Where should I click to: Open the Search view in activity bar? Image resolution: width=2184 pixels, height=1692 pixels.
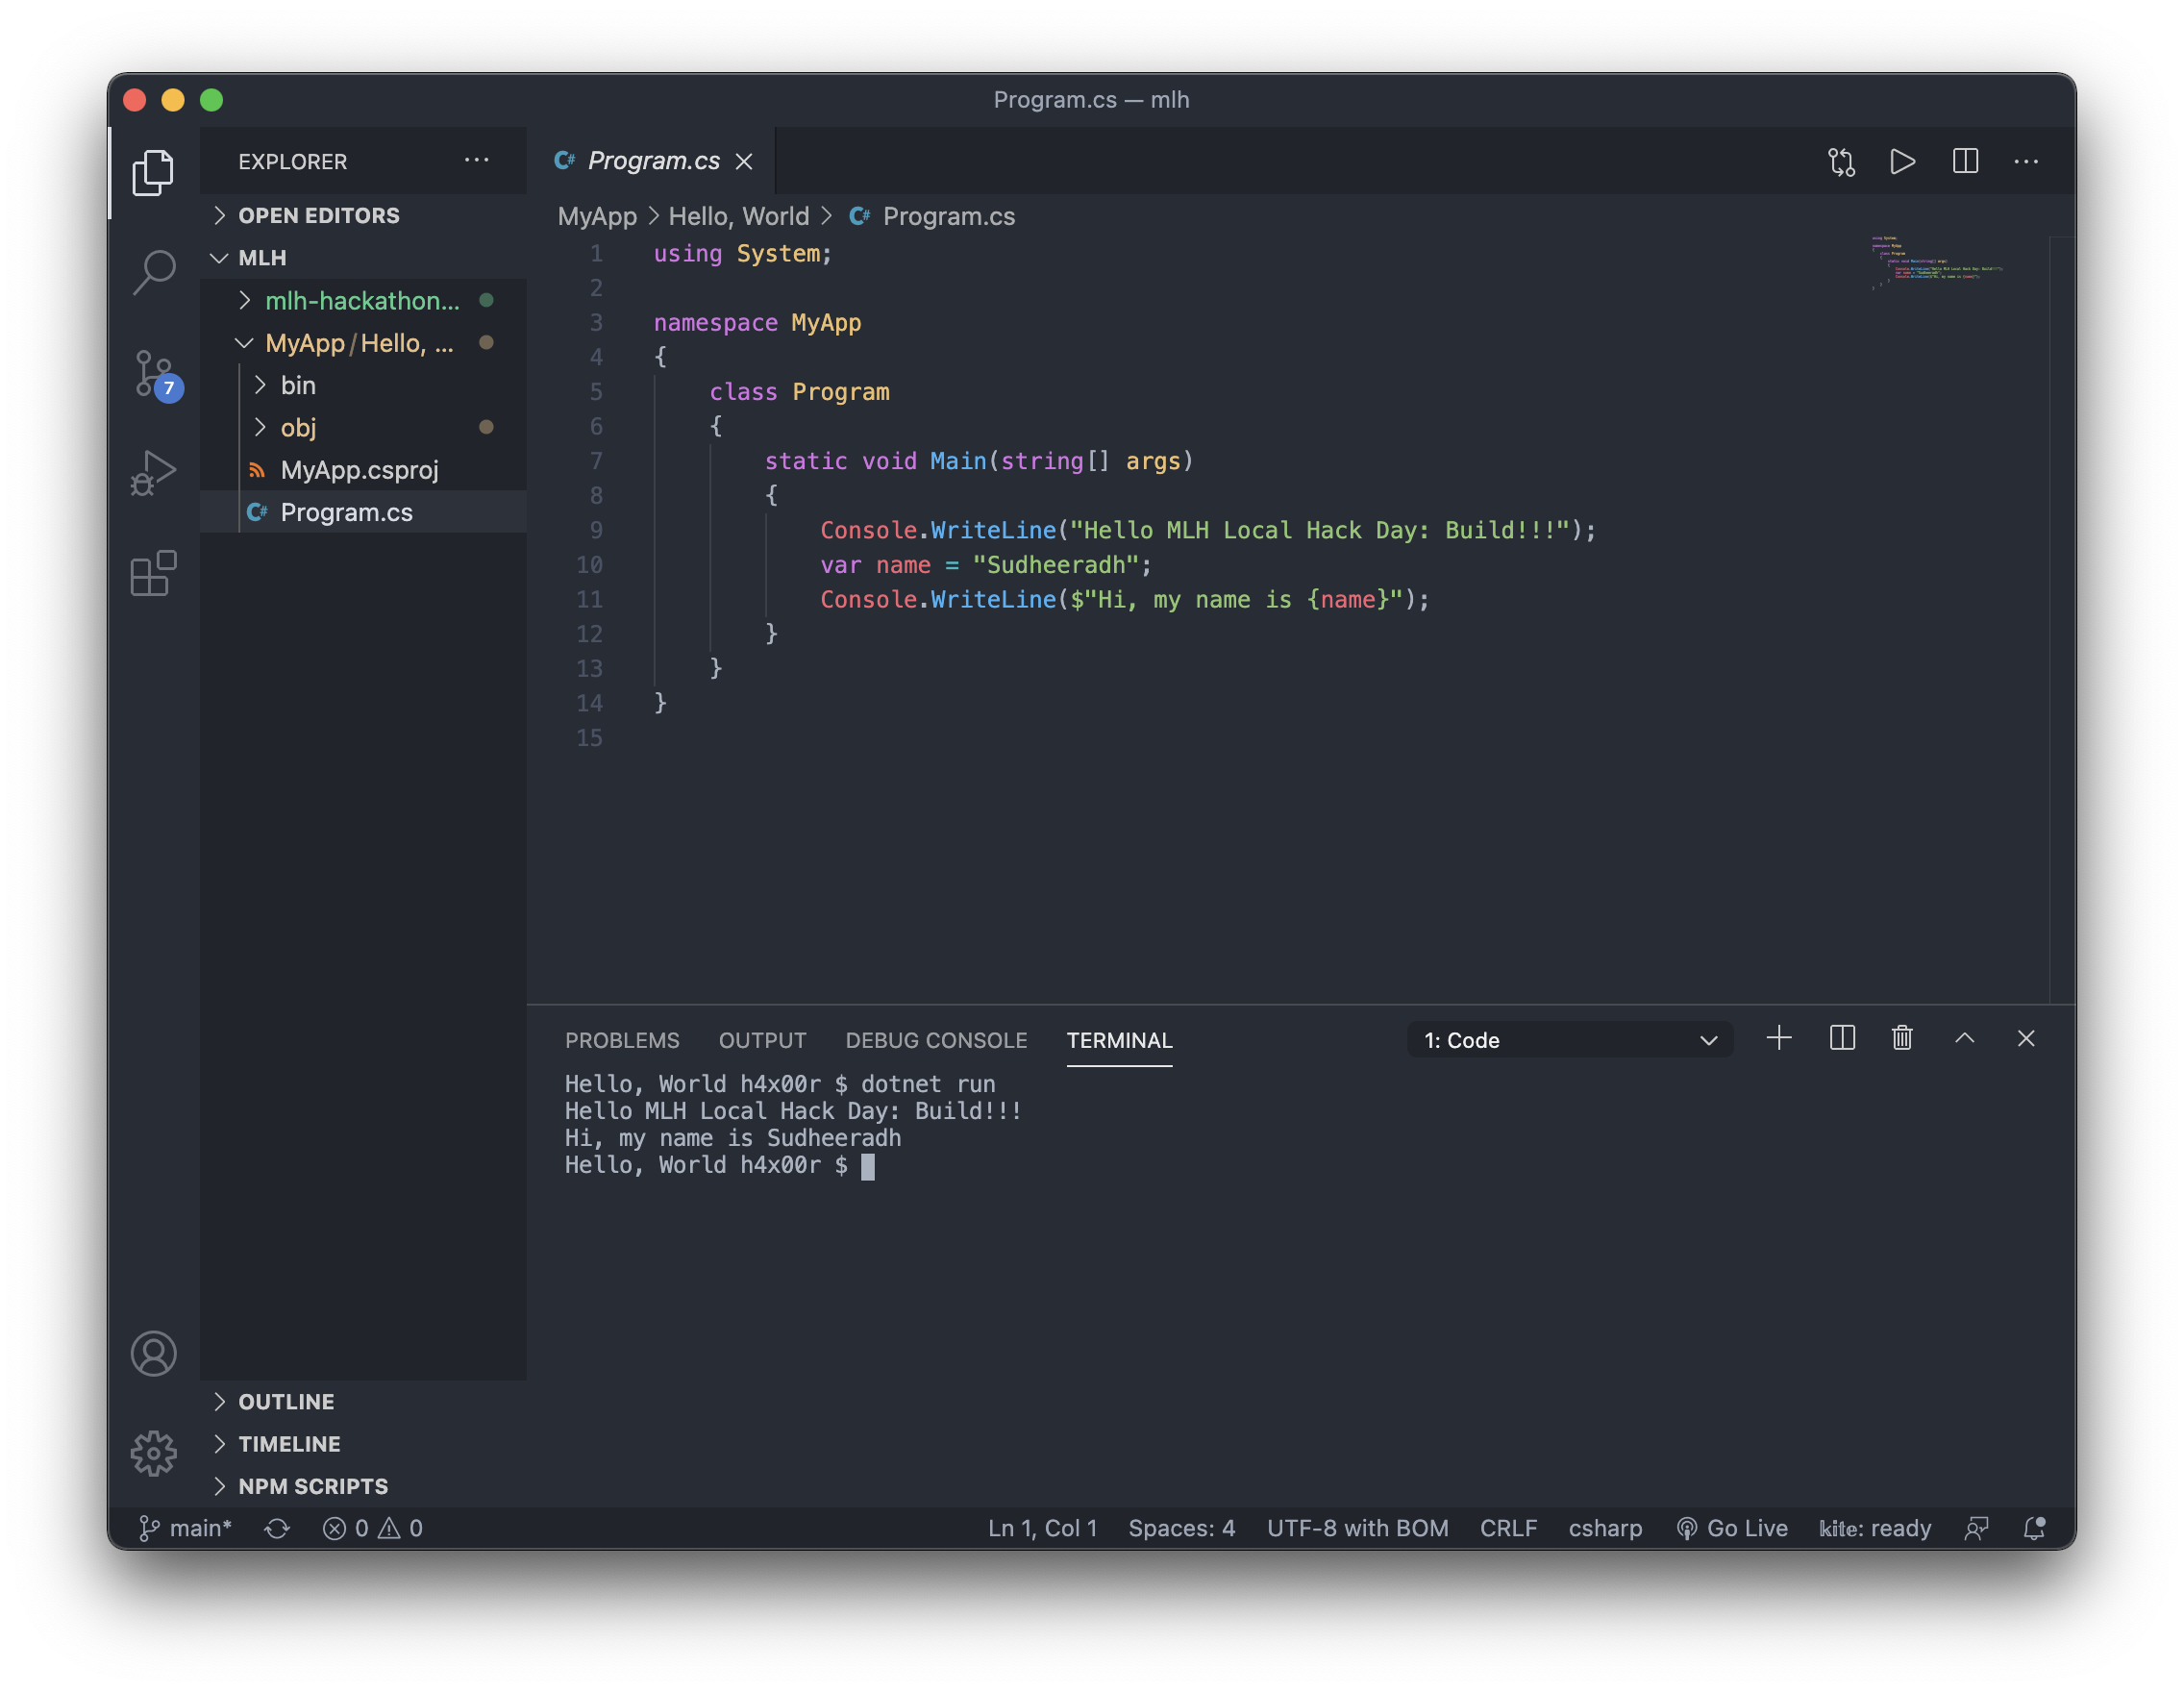(153, 272)
